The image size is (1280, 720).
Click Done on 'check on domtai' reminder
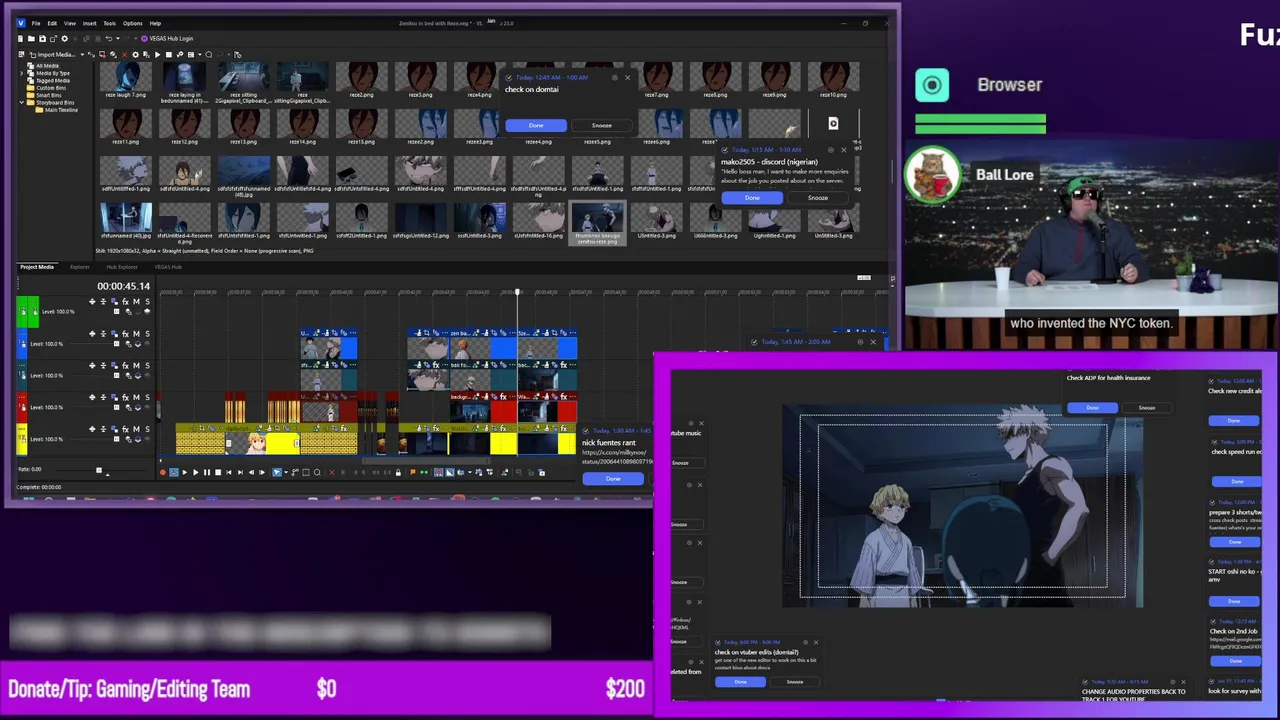pos(536,125)
